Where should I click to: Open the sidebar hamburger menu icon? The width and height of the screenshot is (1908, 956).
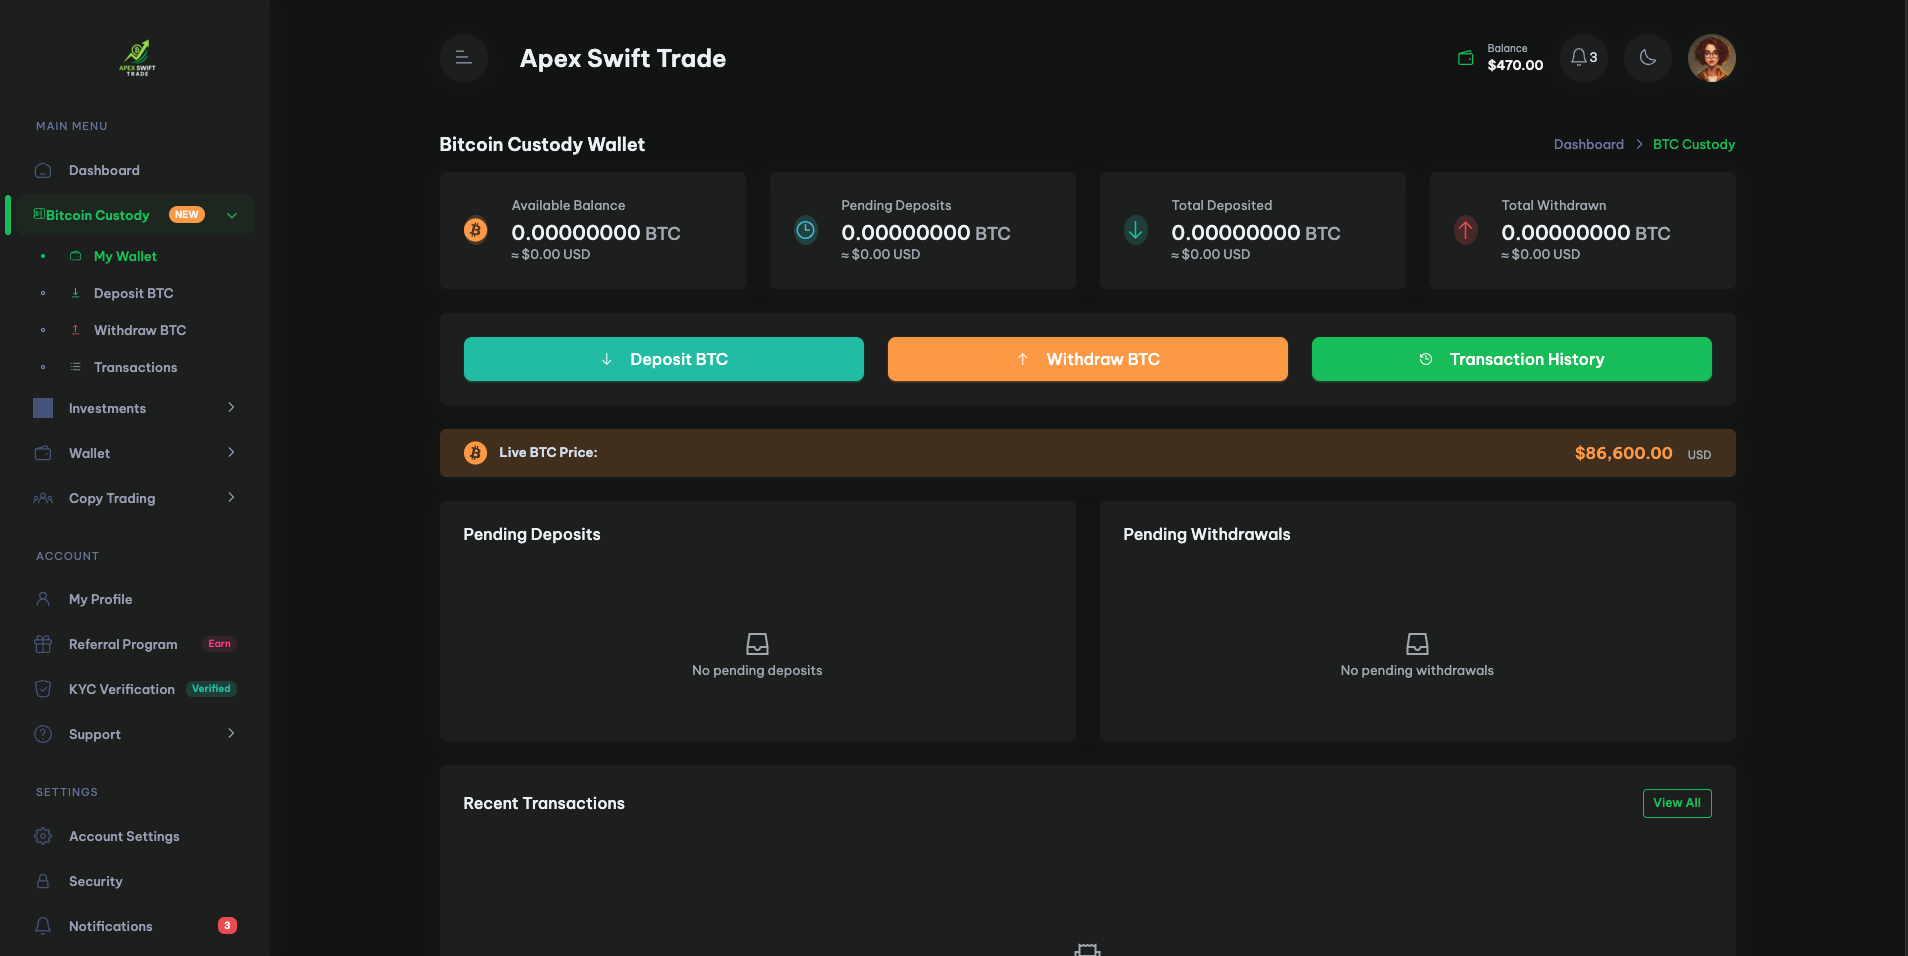tap(463, 57)
